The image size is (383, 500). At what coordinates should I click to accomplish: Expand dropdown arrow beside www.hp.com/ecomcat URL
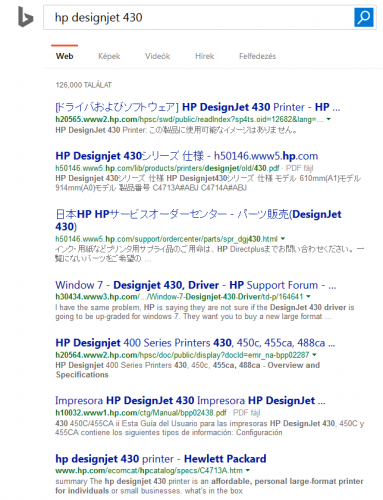tap(248, 470)
